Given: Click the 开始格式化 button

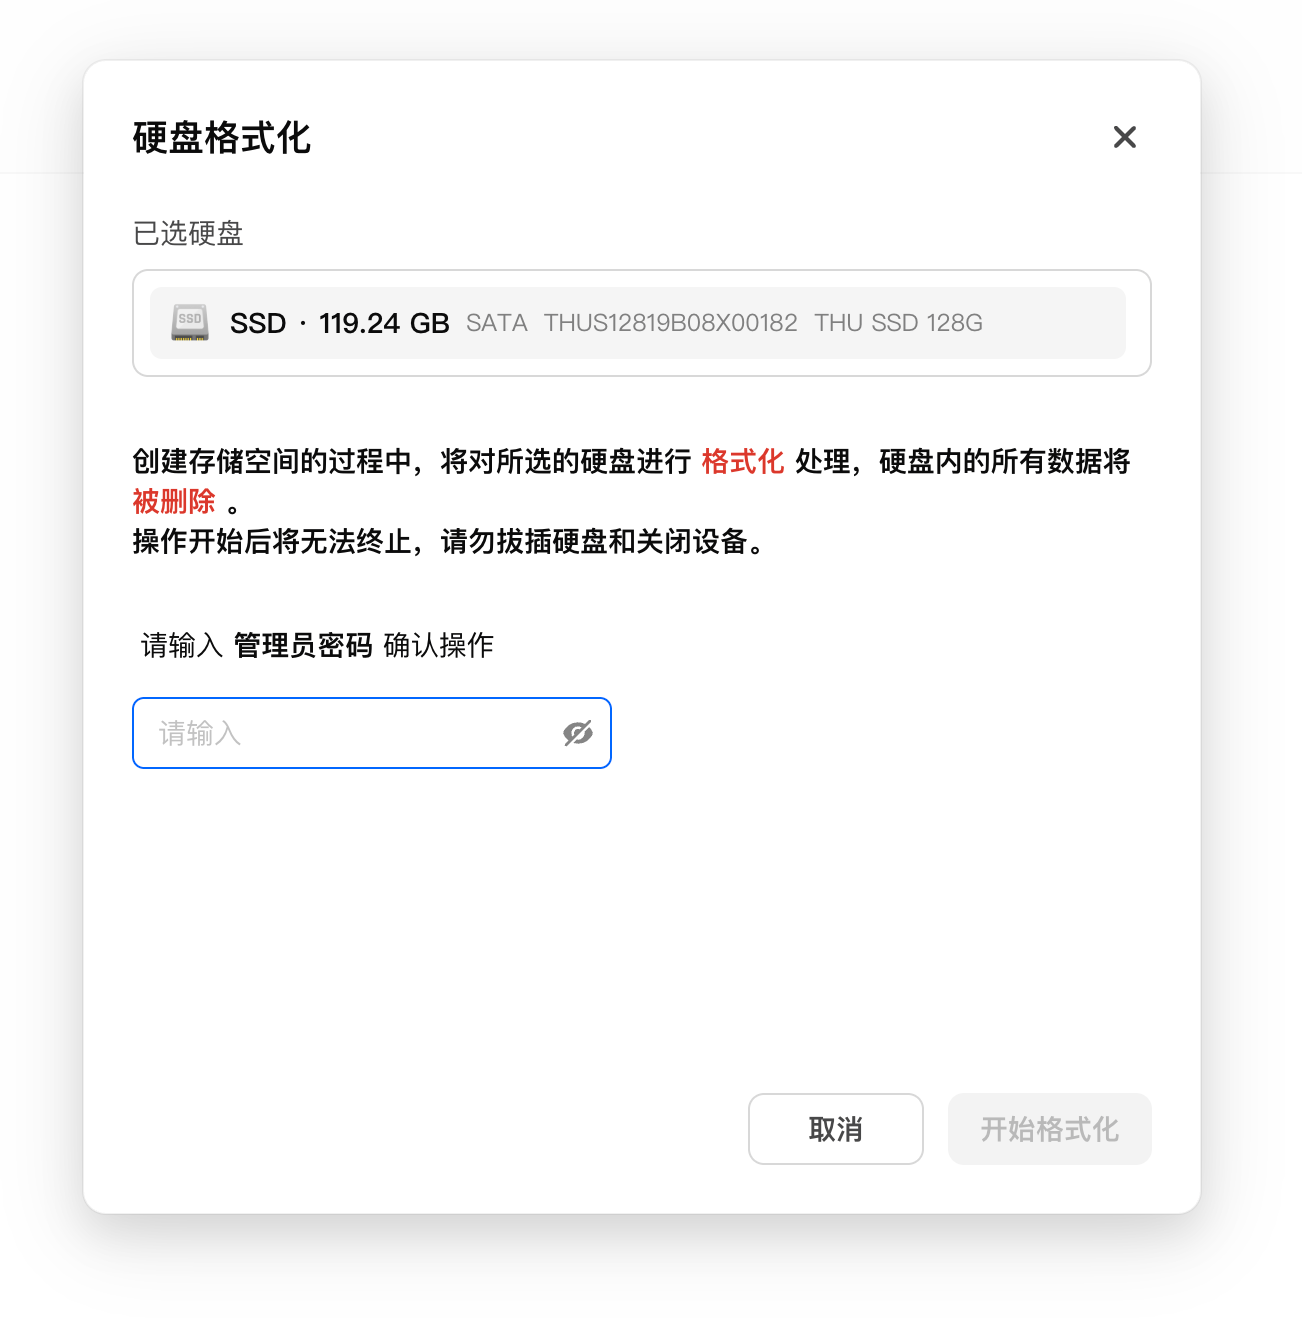Looking at the screenshot, I should coord(1050,1129).
